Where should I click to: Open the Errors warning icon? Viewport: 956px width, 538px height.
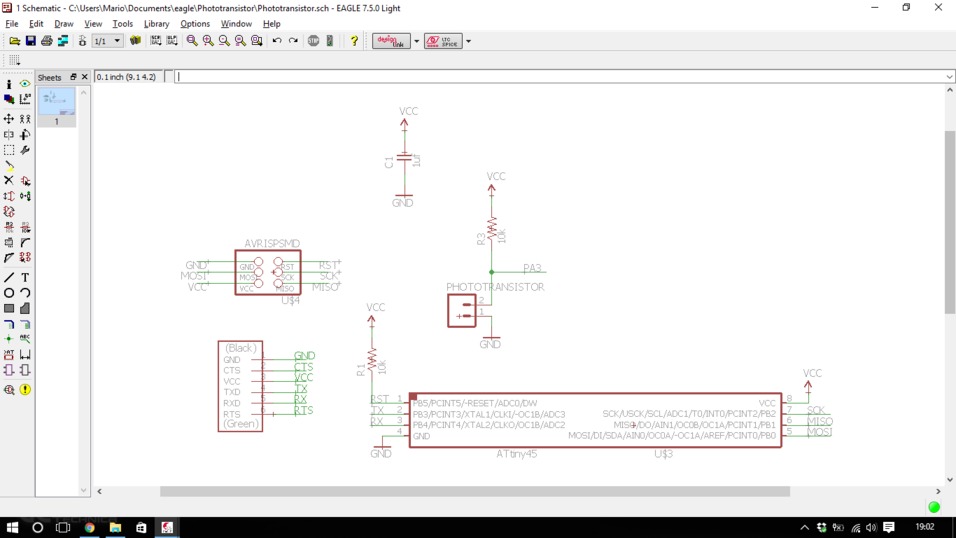25,389
